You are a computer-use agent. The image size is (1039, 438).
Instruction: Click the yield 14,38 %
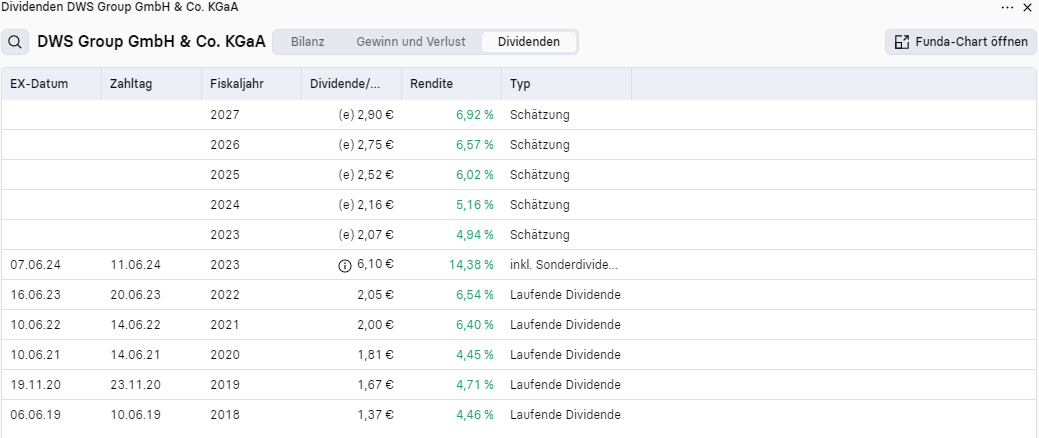tap(471, 264)
